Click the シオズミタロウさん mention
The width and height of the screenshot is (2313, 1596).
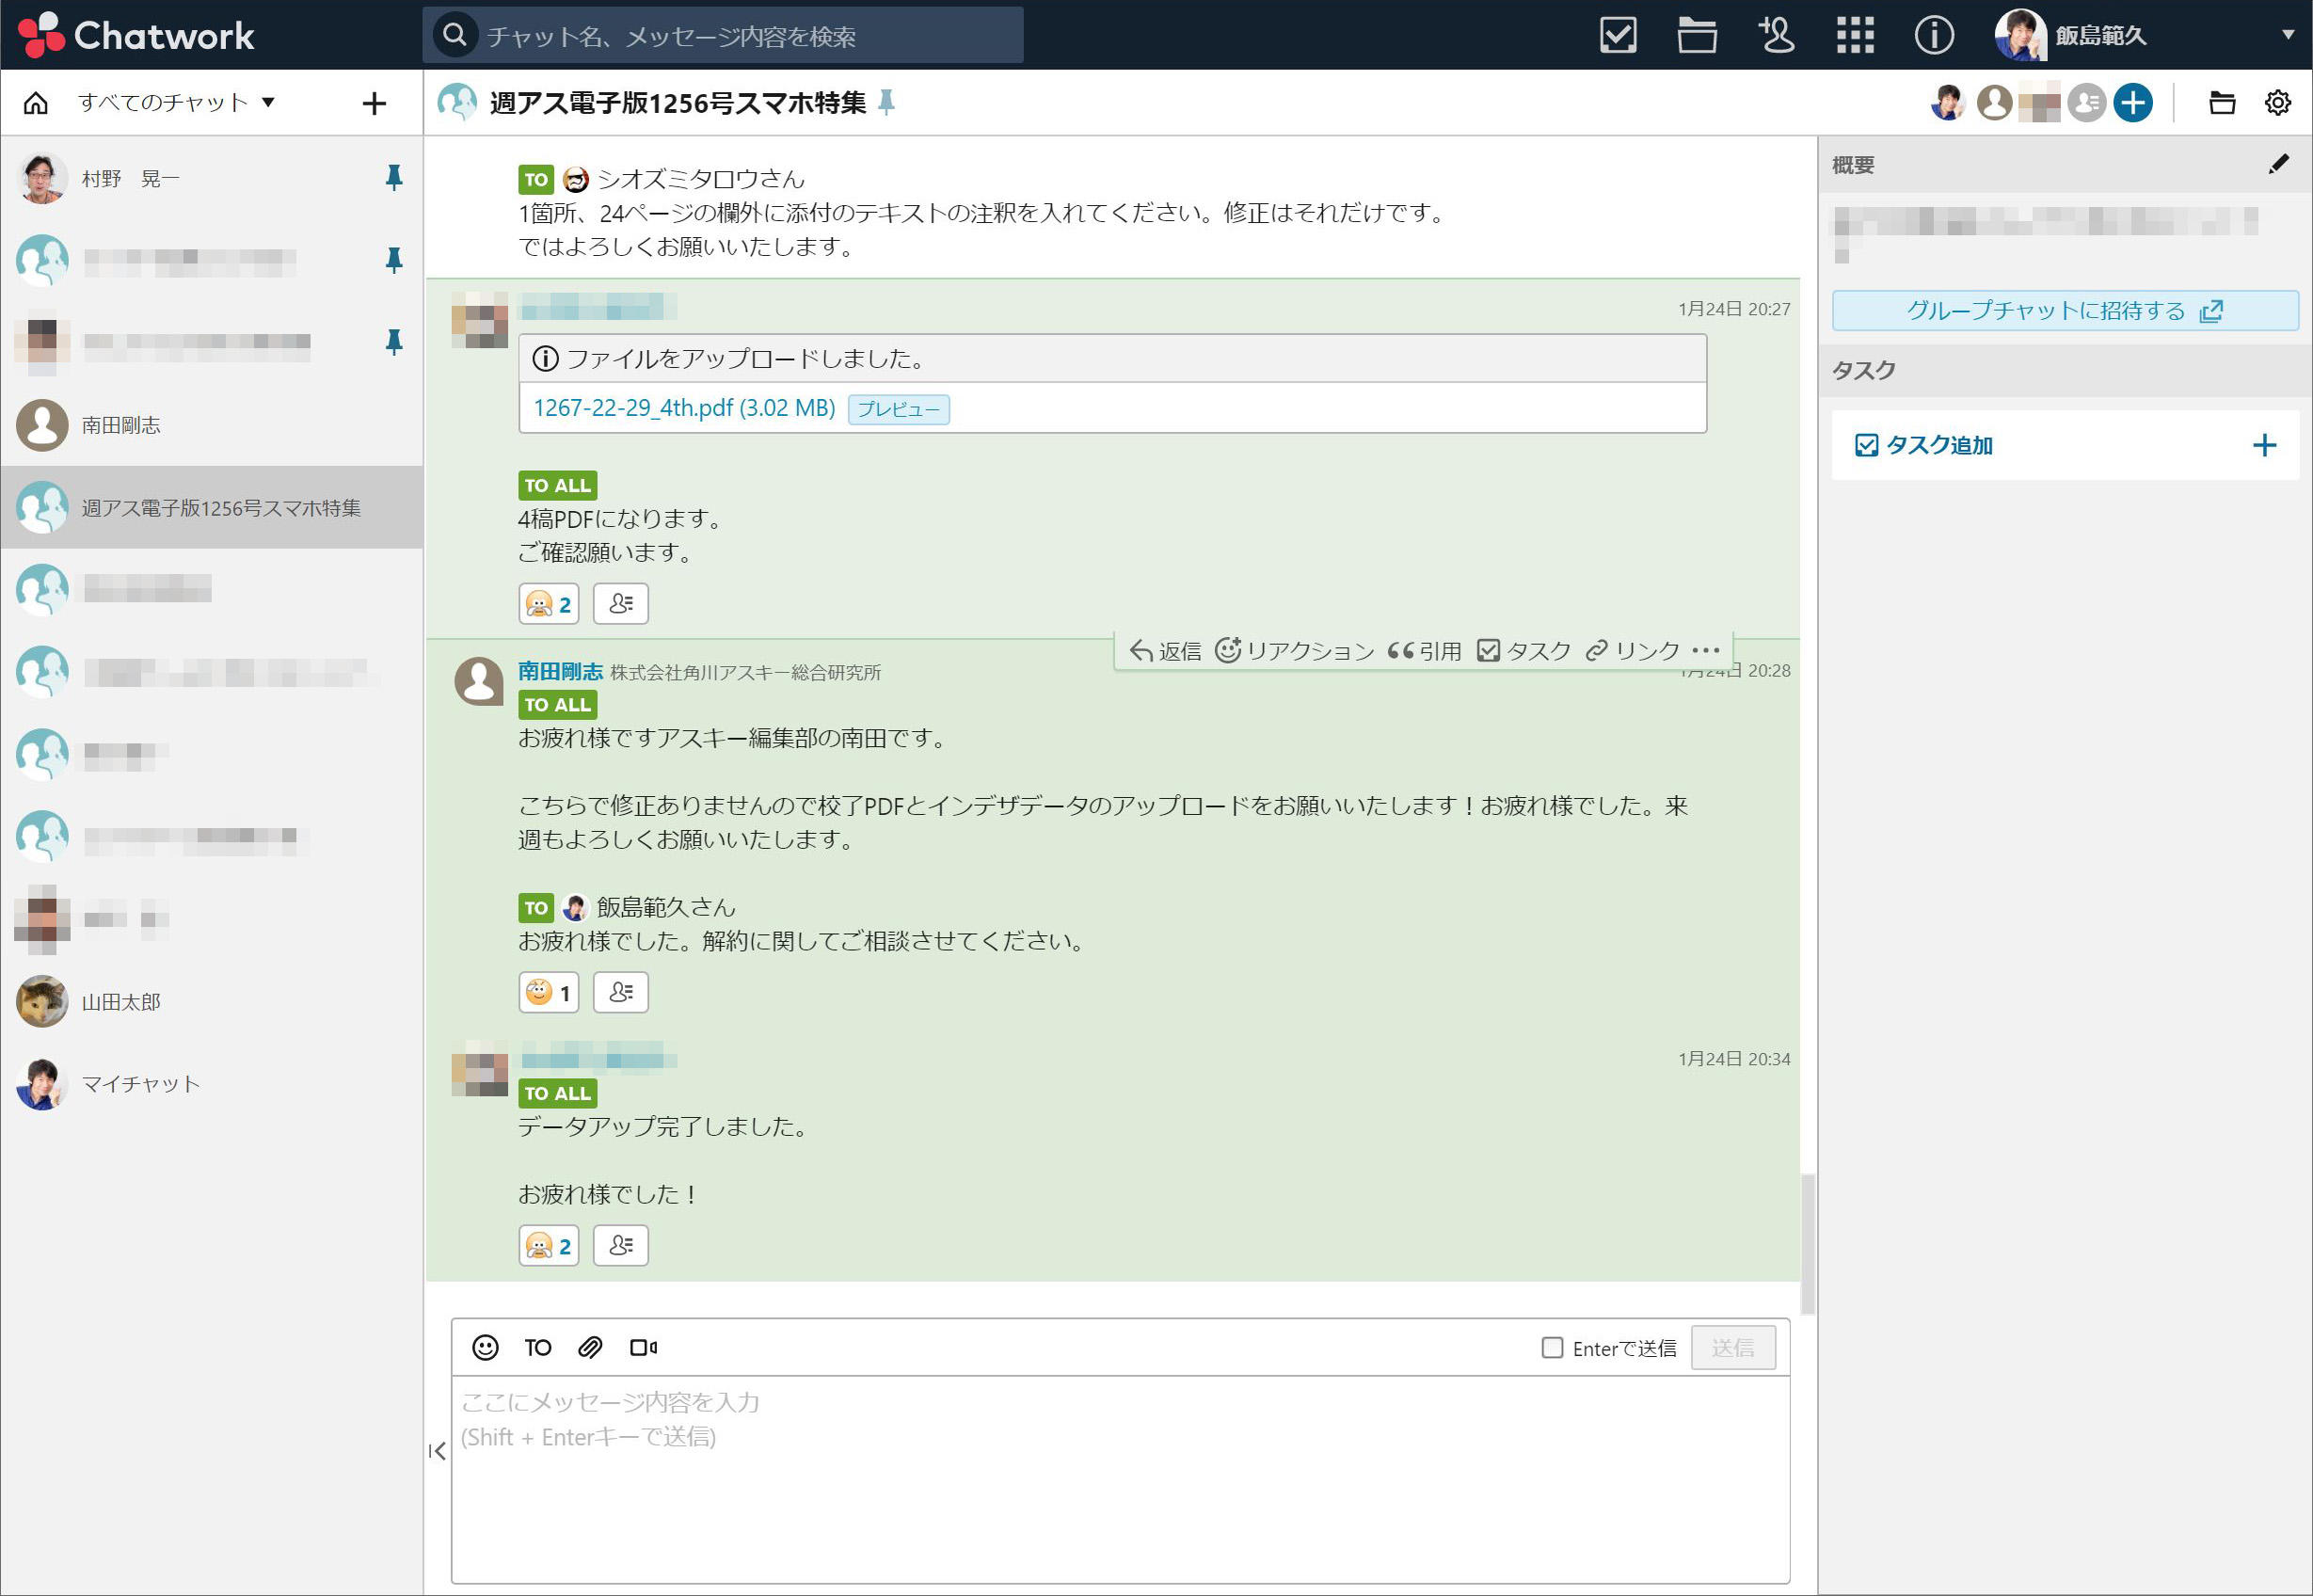point(701,179)
